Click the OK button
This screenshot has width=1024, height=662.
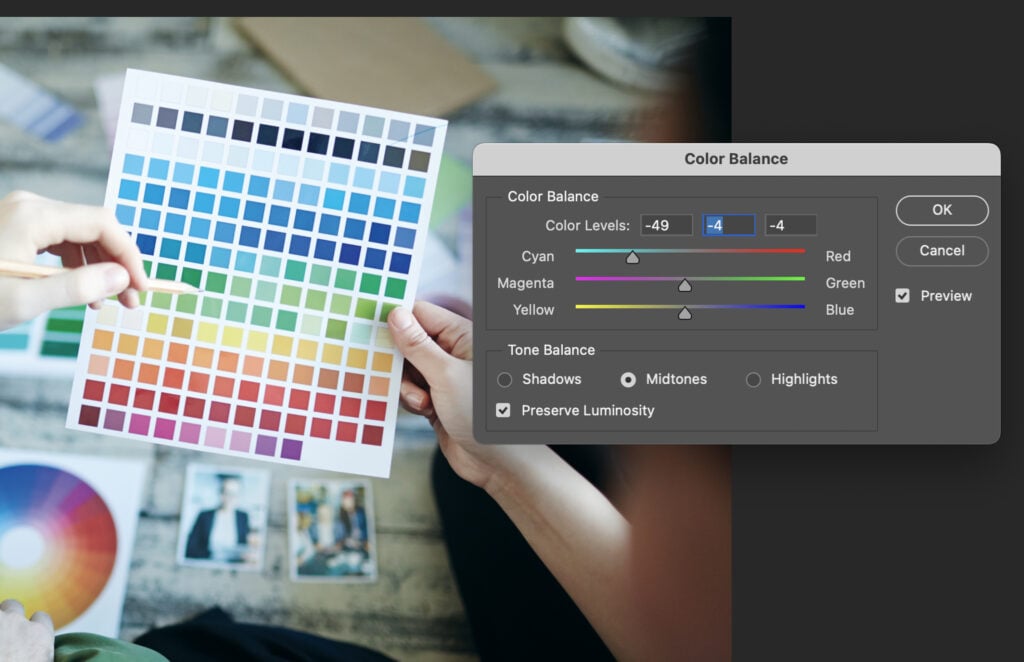[x=940, y=210]
